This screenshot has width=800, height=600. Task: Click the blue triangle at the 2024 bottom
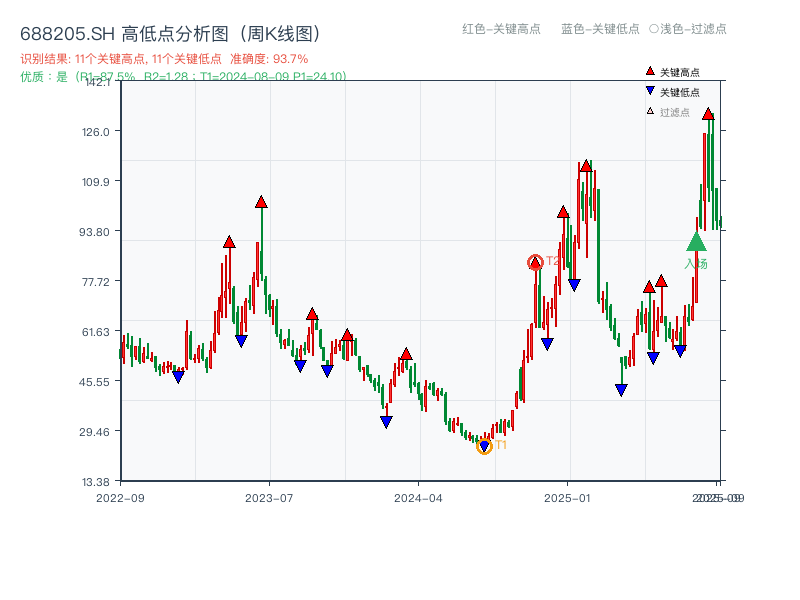484,445
